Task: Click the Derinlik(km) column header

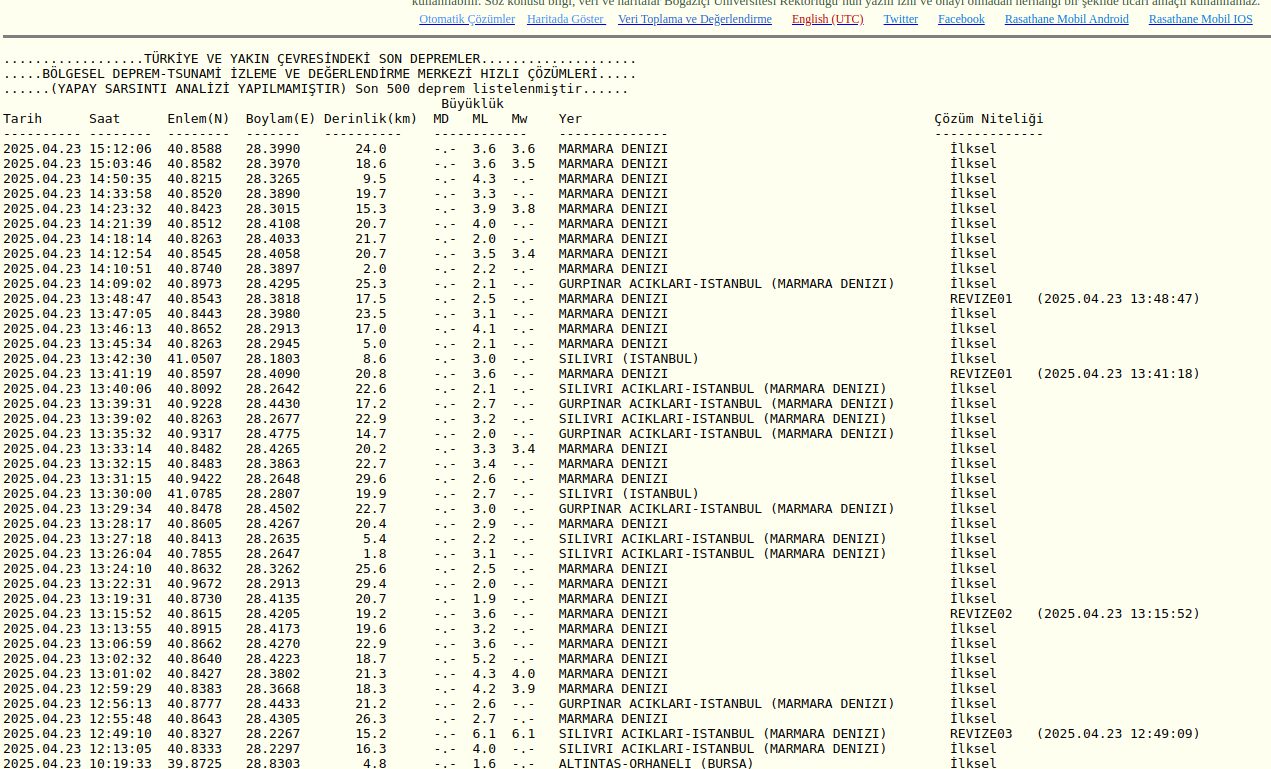Action: click(x=370, y=119)
